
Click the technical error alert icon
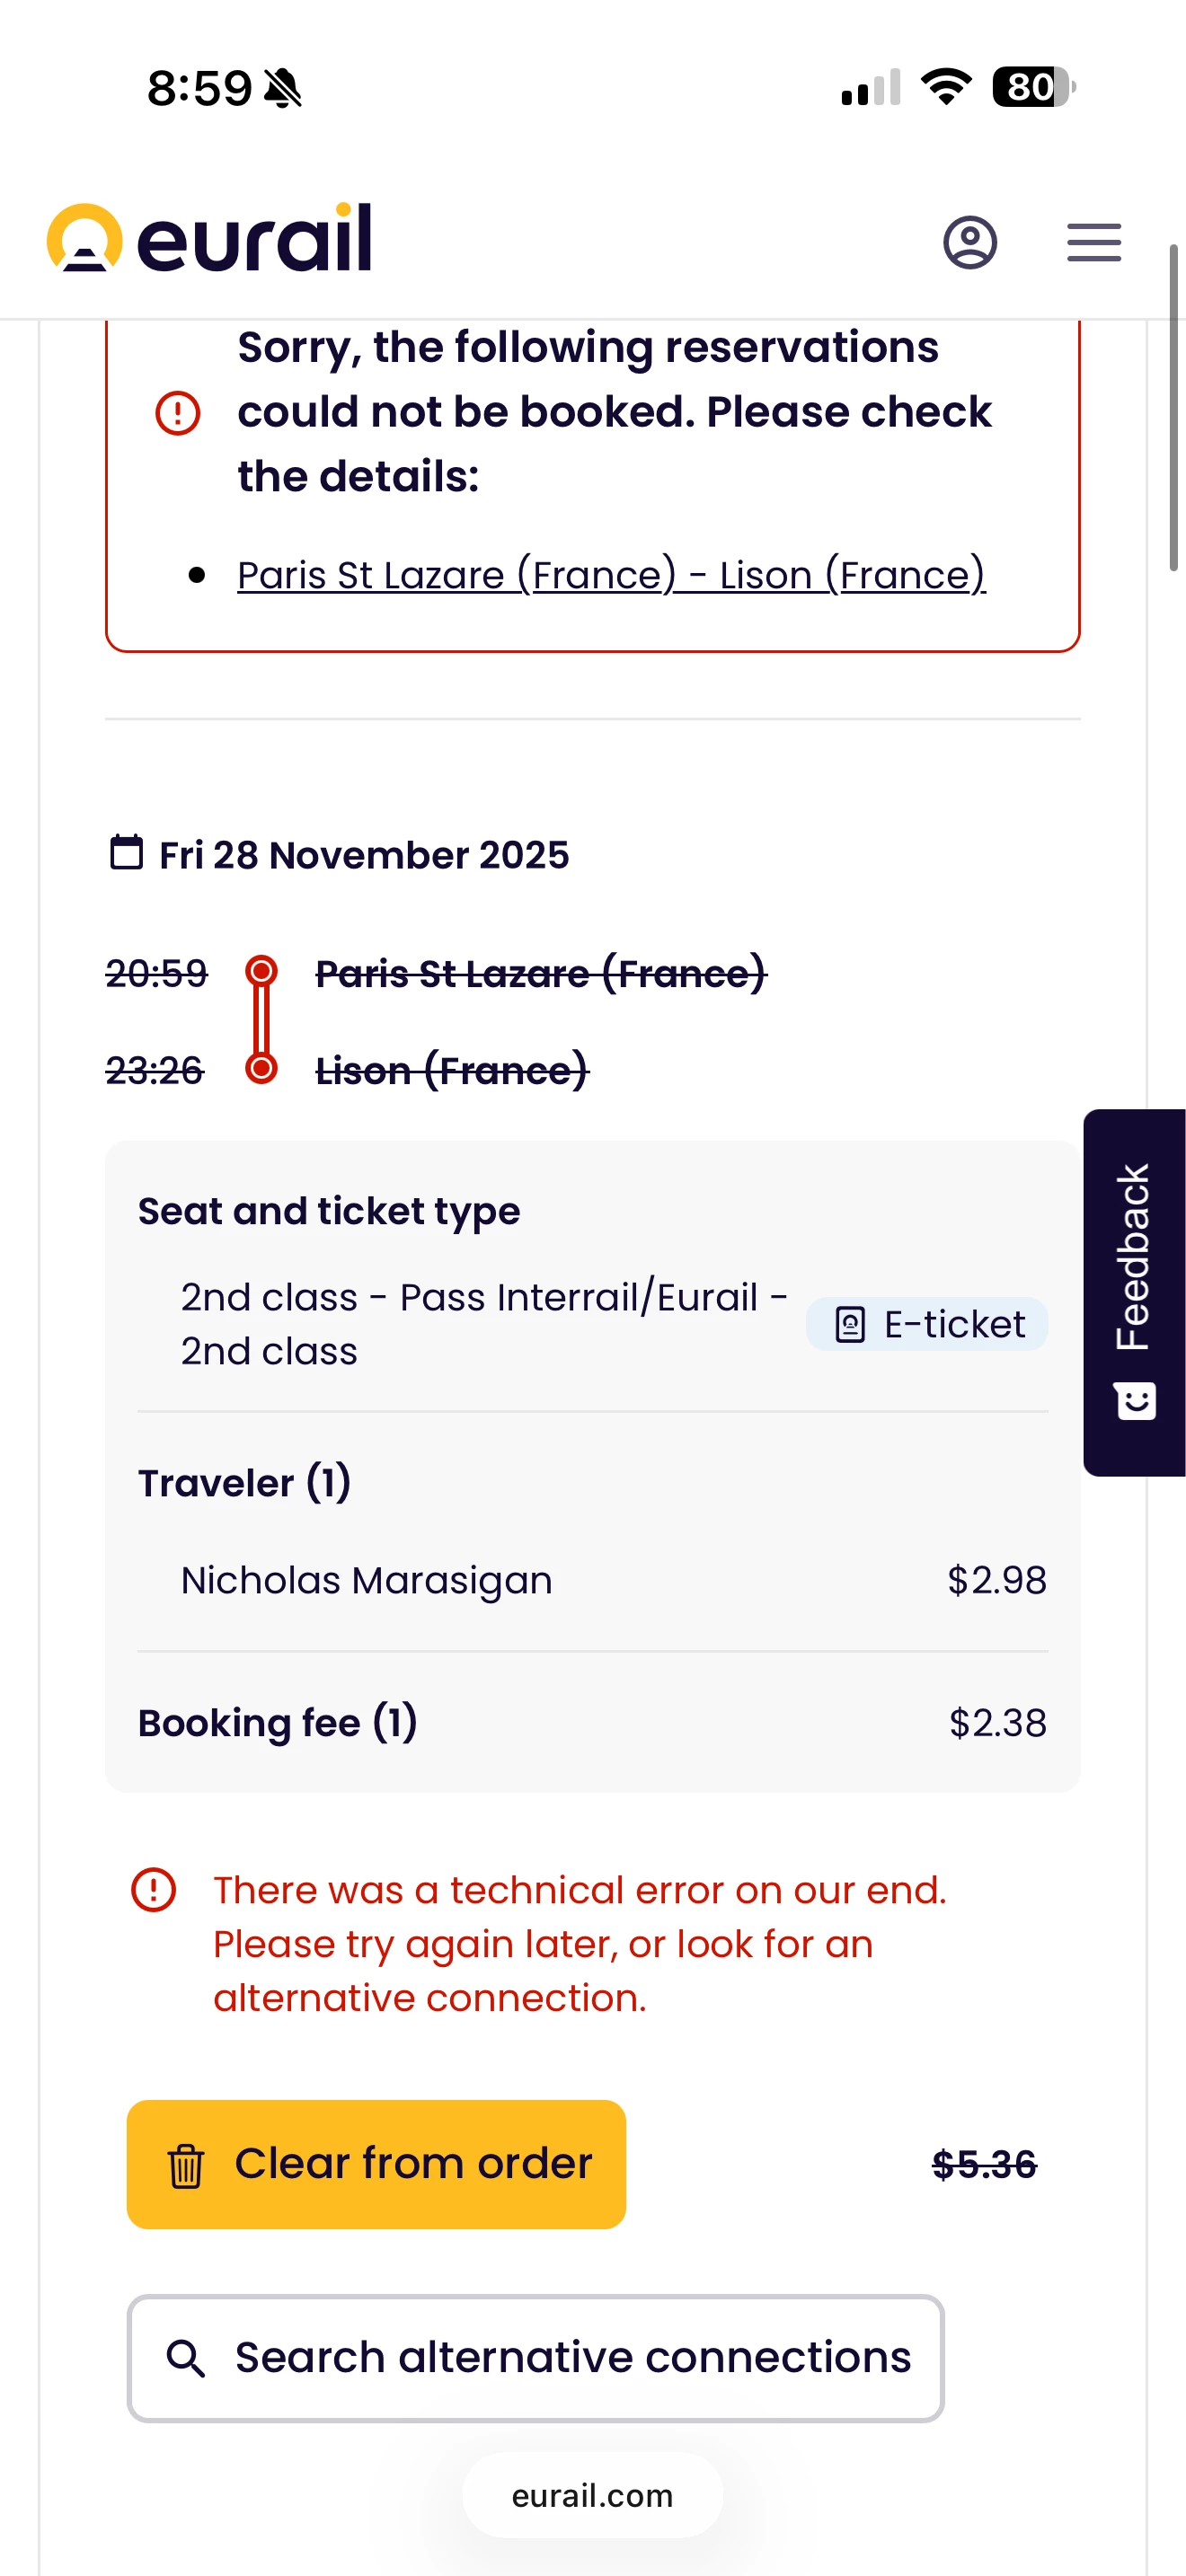[154, 1890]
